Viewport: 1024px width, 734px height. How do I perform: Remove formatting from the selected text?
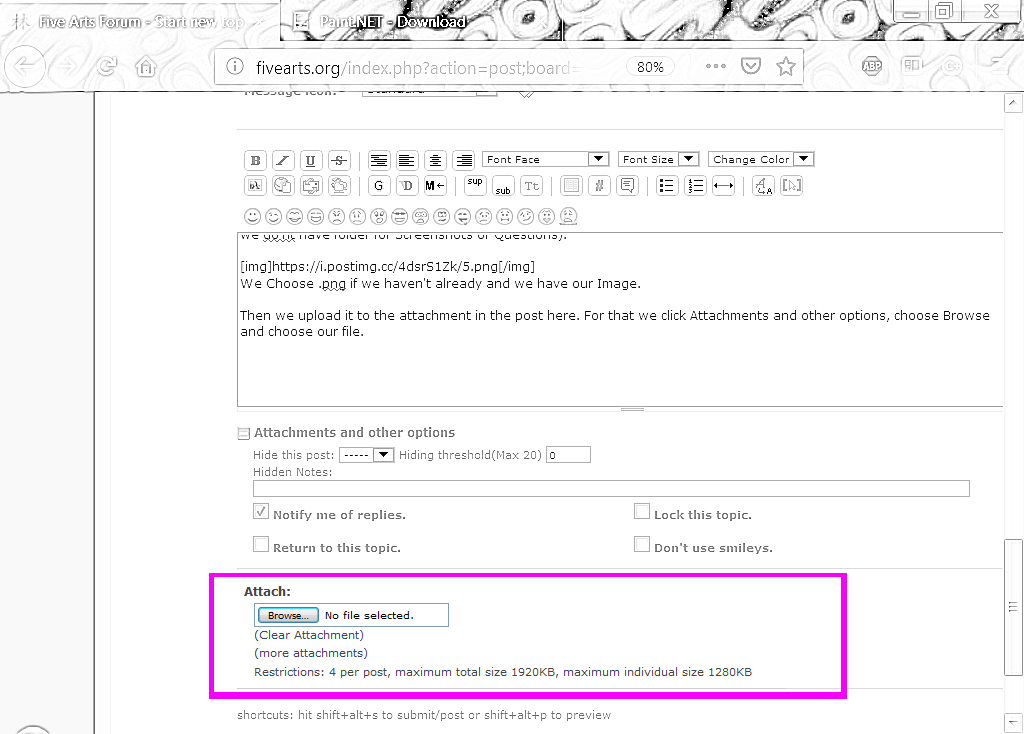(x=763, y=185)
